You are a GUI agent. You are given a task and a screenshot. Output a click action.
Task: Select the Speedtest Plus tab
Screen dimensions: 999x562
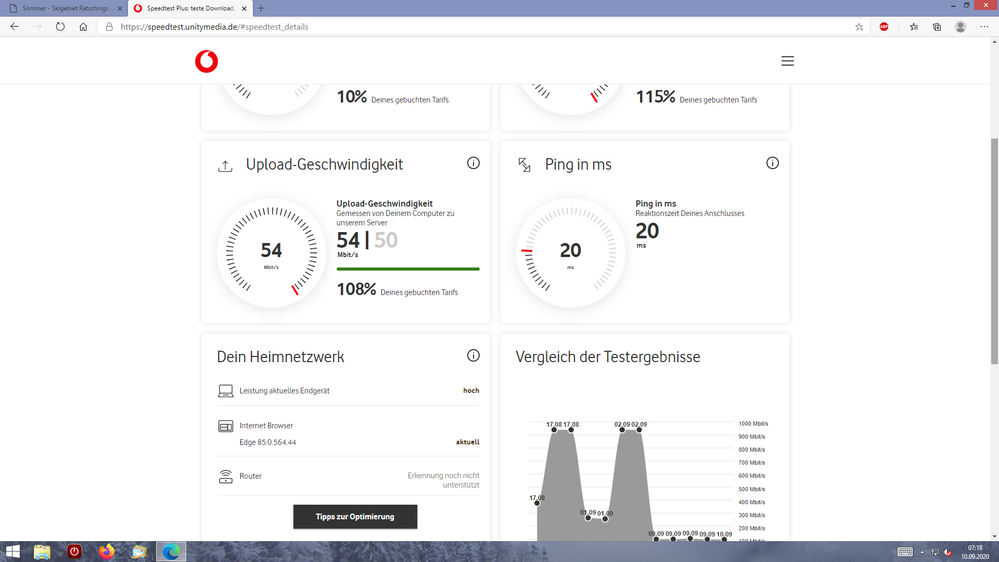coord(190,8)
